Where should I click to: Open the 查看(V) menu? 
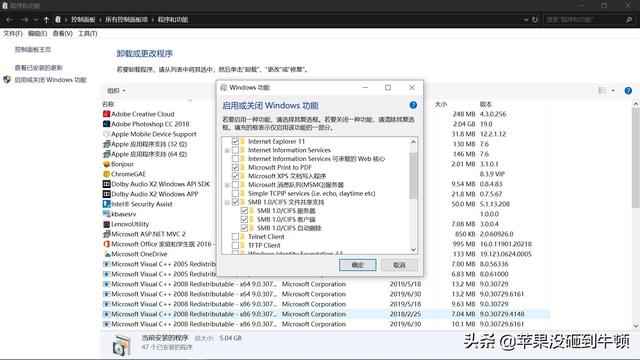tap(62, 33)
